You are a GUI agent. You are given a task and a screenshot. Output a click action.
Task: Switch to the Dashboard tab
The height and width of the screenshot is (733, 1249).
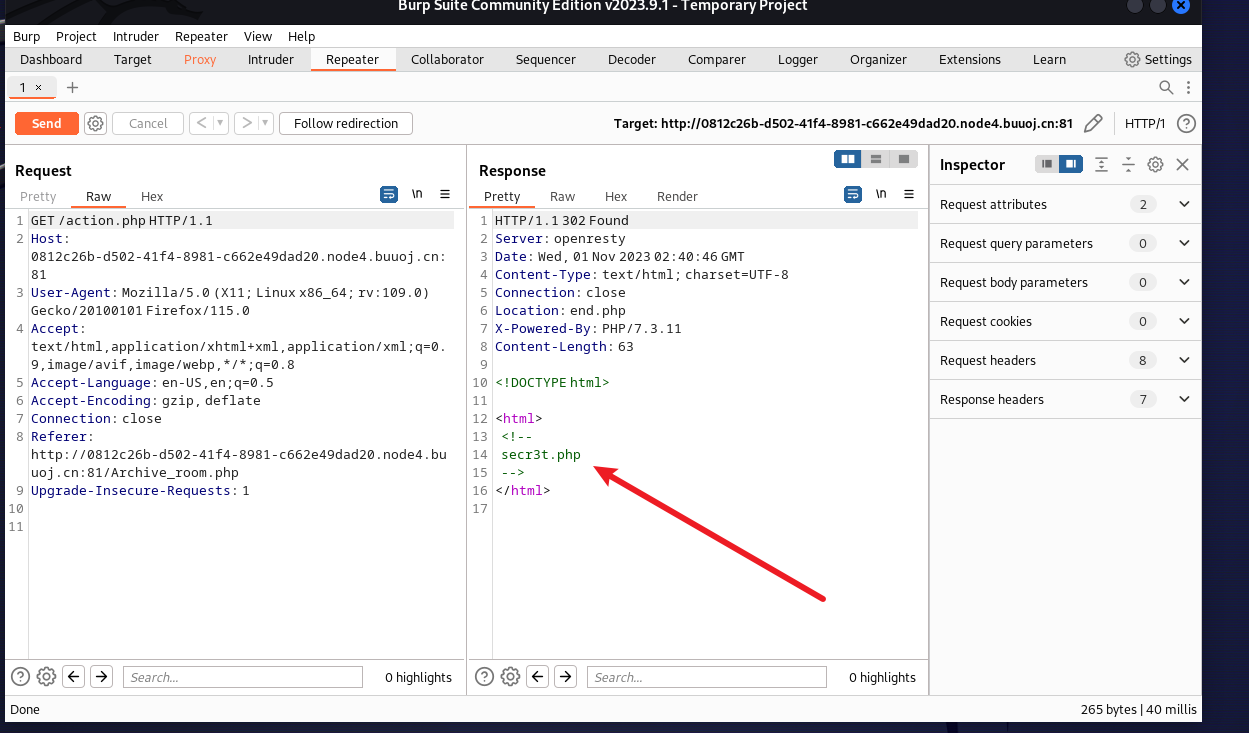click(x=51, y=59)
